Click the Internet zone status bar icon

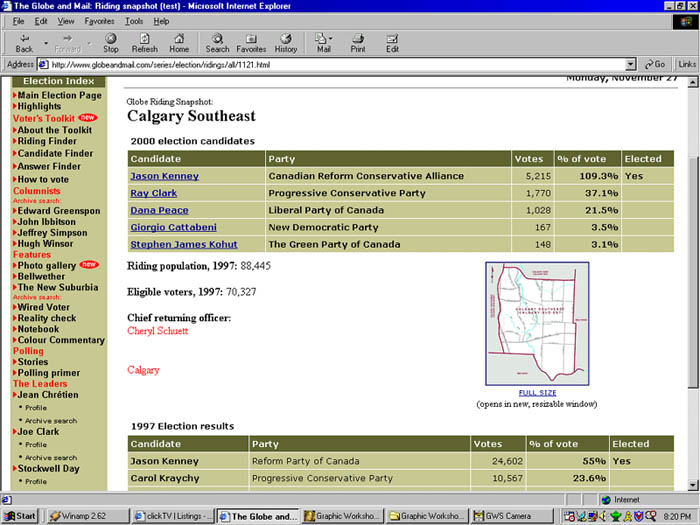[606, 500]
